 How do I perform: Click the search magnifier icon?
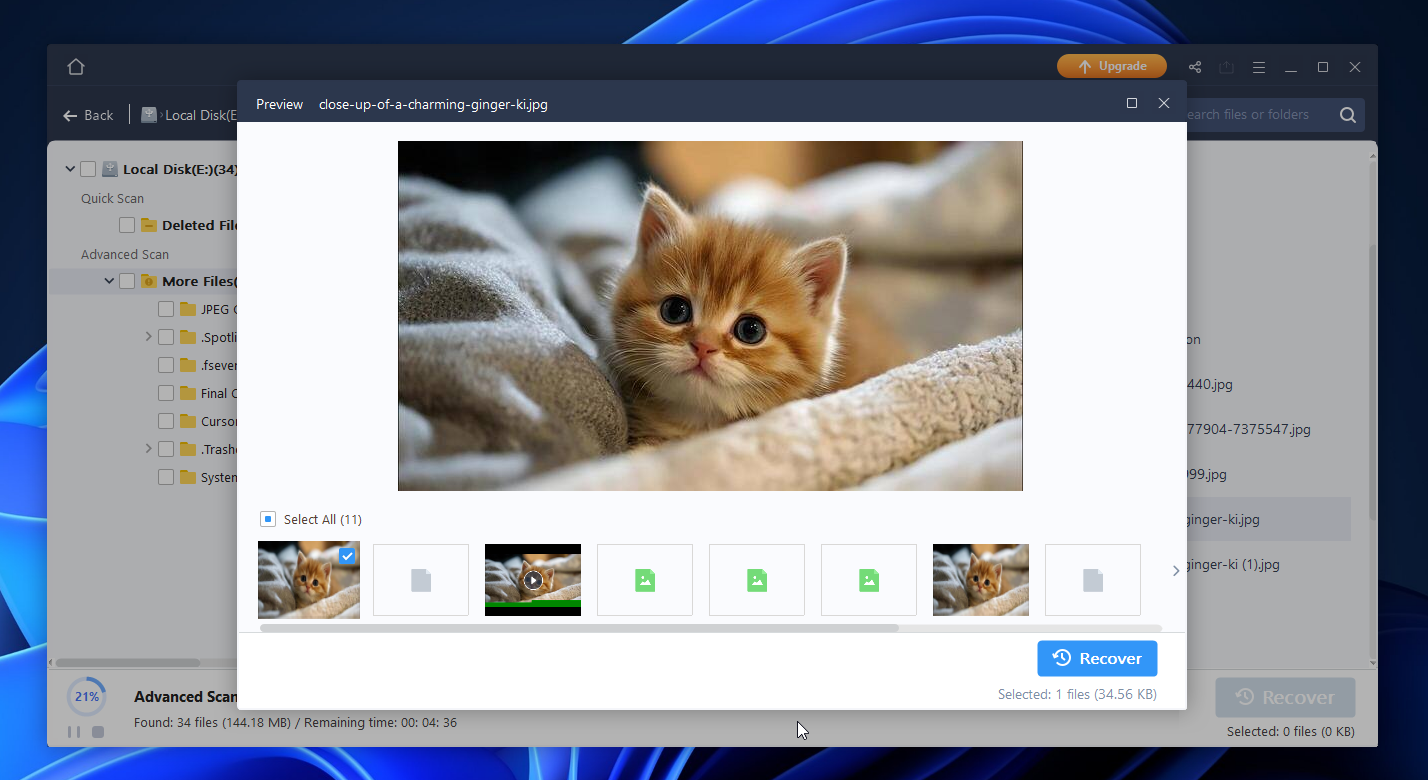click(x=1347, y=115)
